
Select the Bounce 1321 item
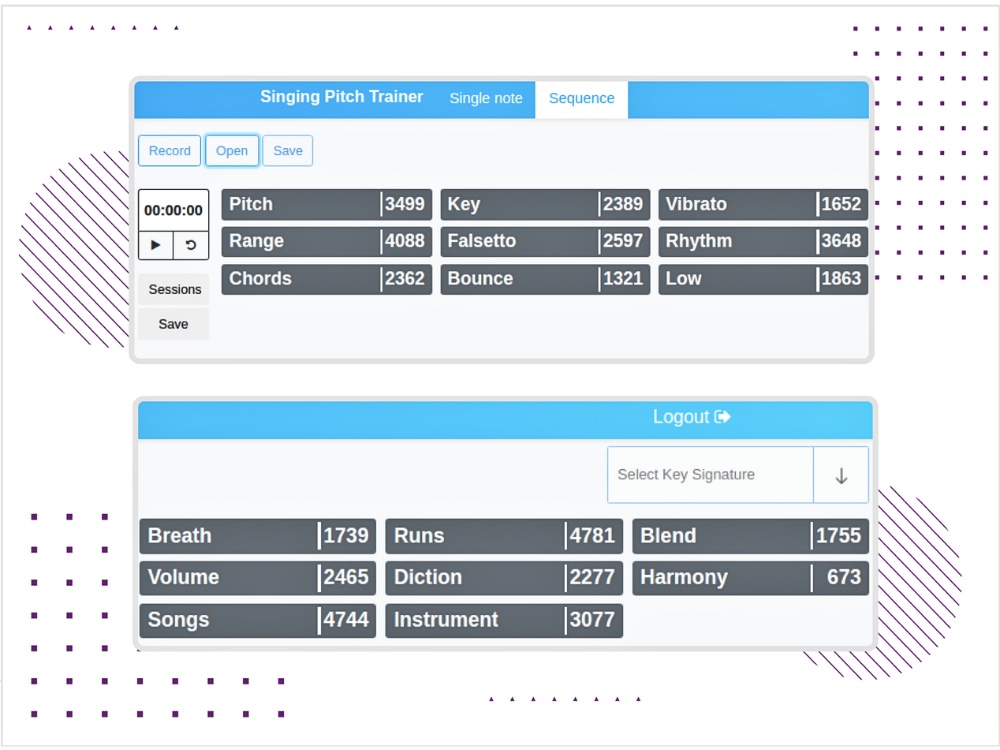click(x=545, y=279)
